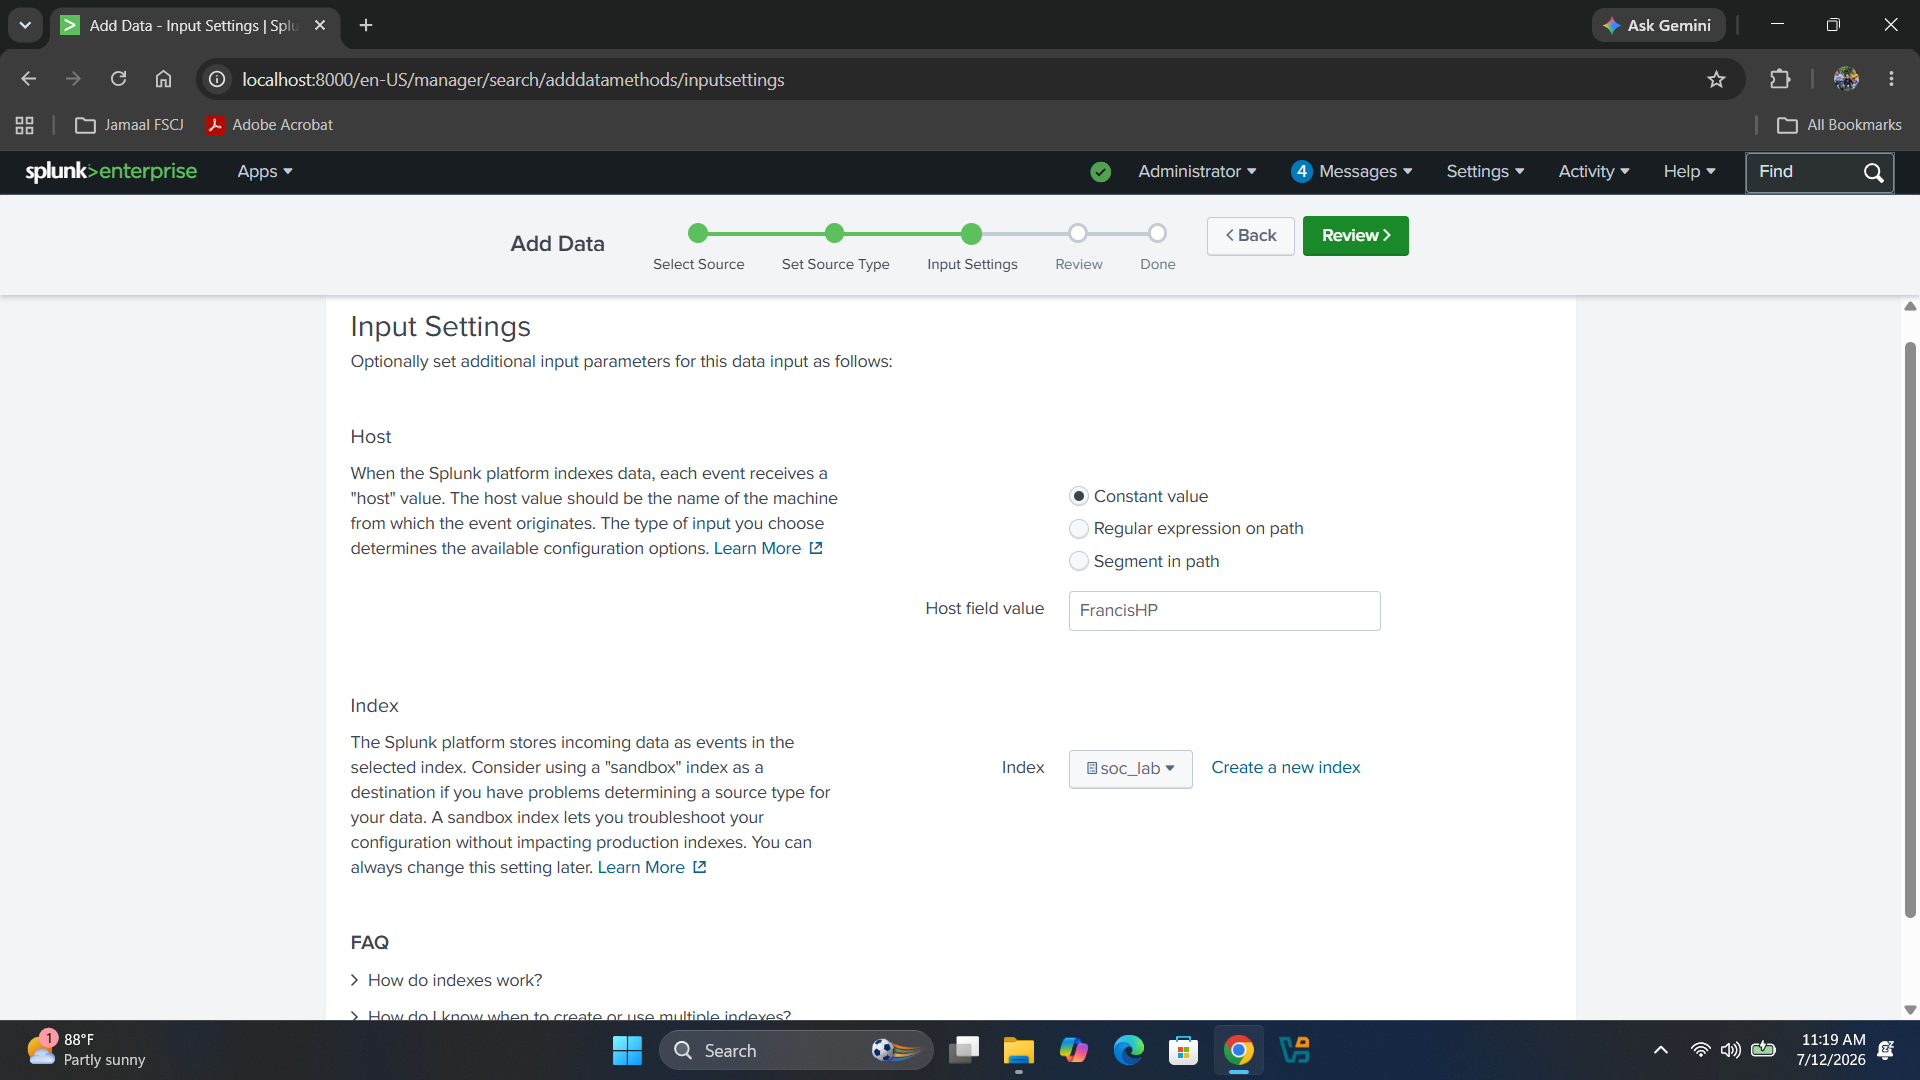1920x1080 pixels.
Task: Open Adobe Acrobat bookmark
Action: click(269, 125)
